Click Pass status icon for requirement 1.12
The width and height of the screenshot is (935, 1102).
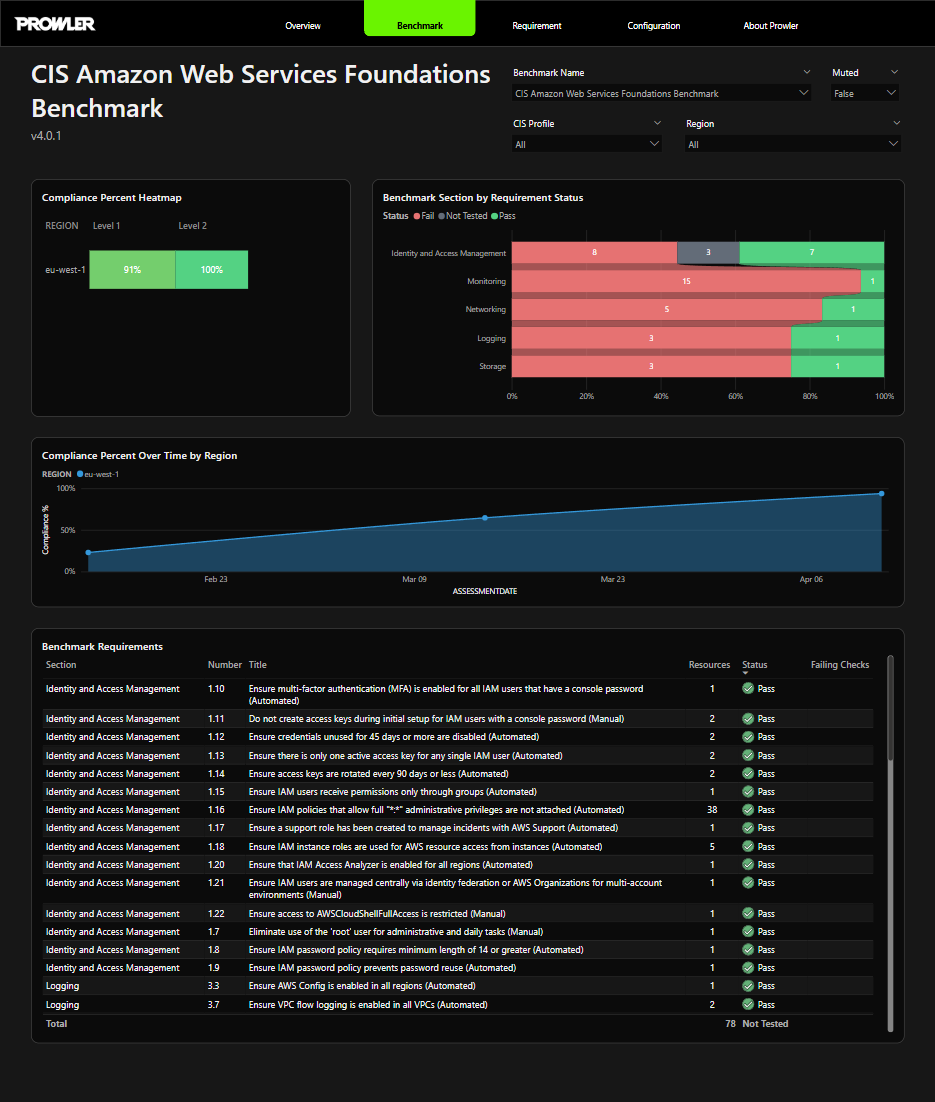[748, 737]
